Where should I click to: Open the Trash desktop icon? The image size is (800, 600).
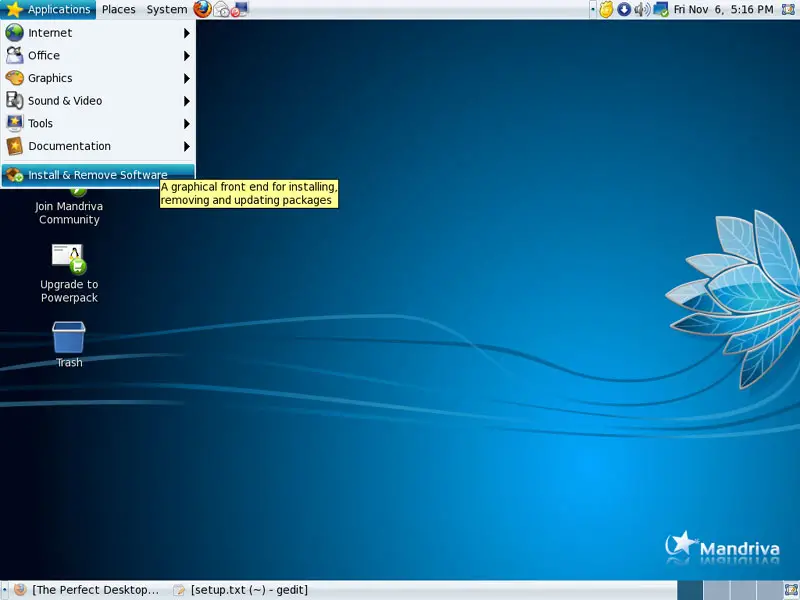pos(69,337)
